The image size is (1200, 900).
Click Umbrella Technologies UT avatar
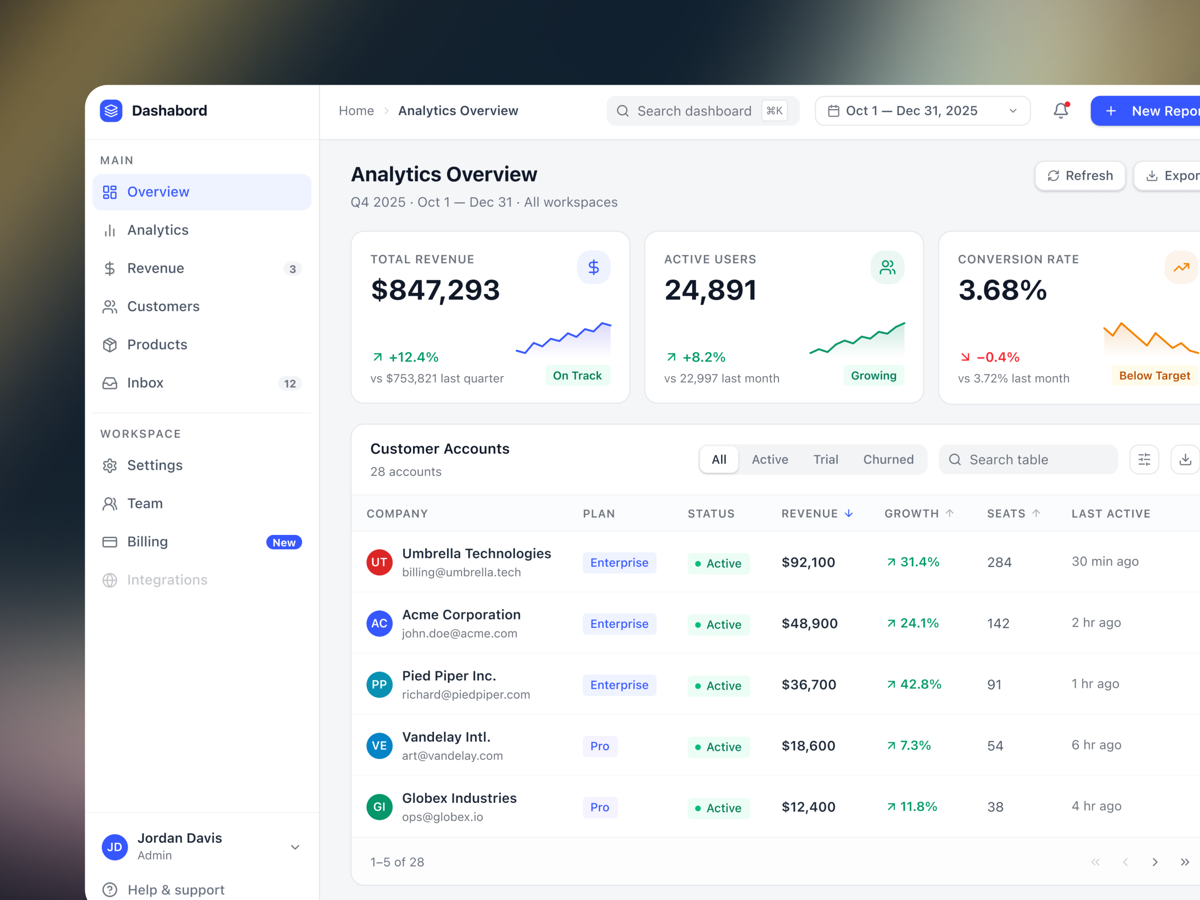coord(379,562)
